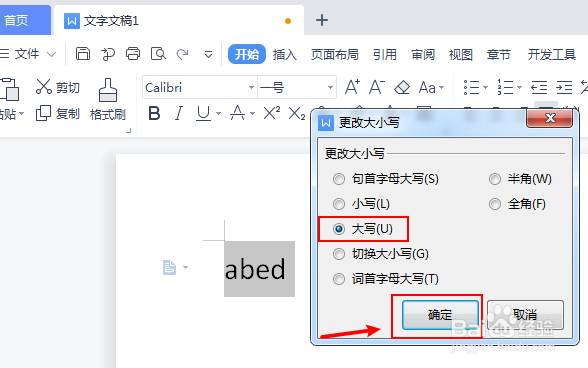
Task: Click the selected text abed
Action: [255, 269]
